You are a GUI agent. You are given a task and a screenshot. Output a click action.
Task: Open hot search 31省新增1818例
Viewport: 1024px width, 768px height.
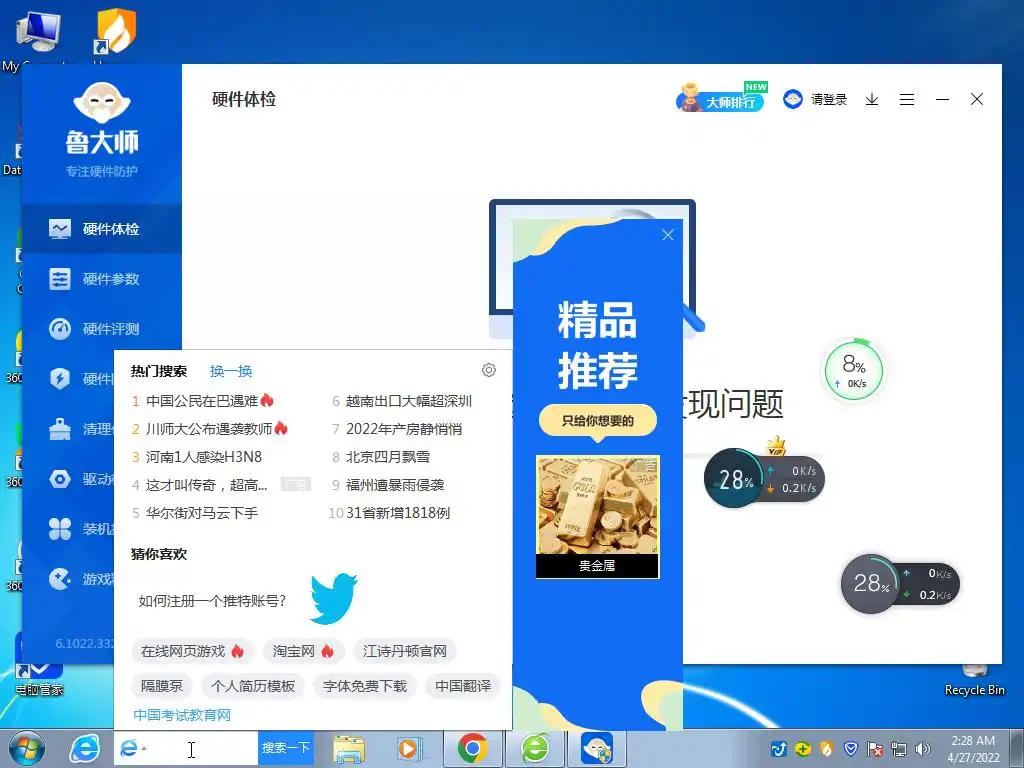point(398,513)
